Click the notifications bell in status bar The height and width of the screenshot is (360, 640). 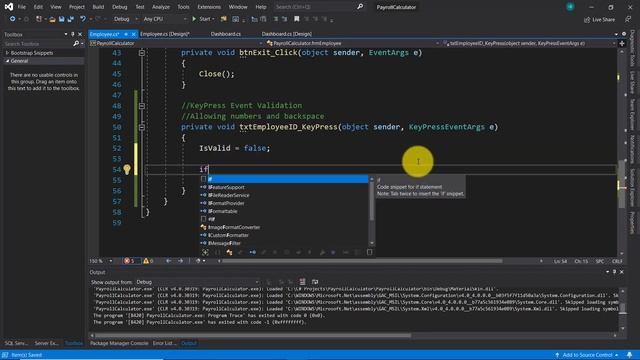pyautogui.click(x=629, y=355)
